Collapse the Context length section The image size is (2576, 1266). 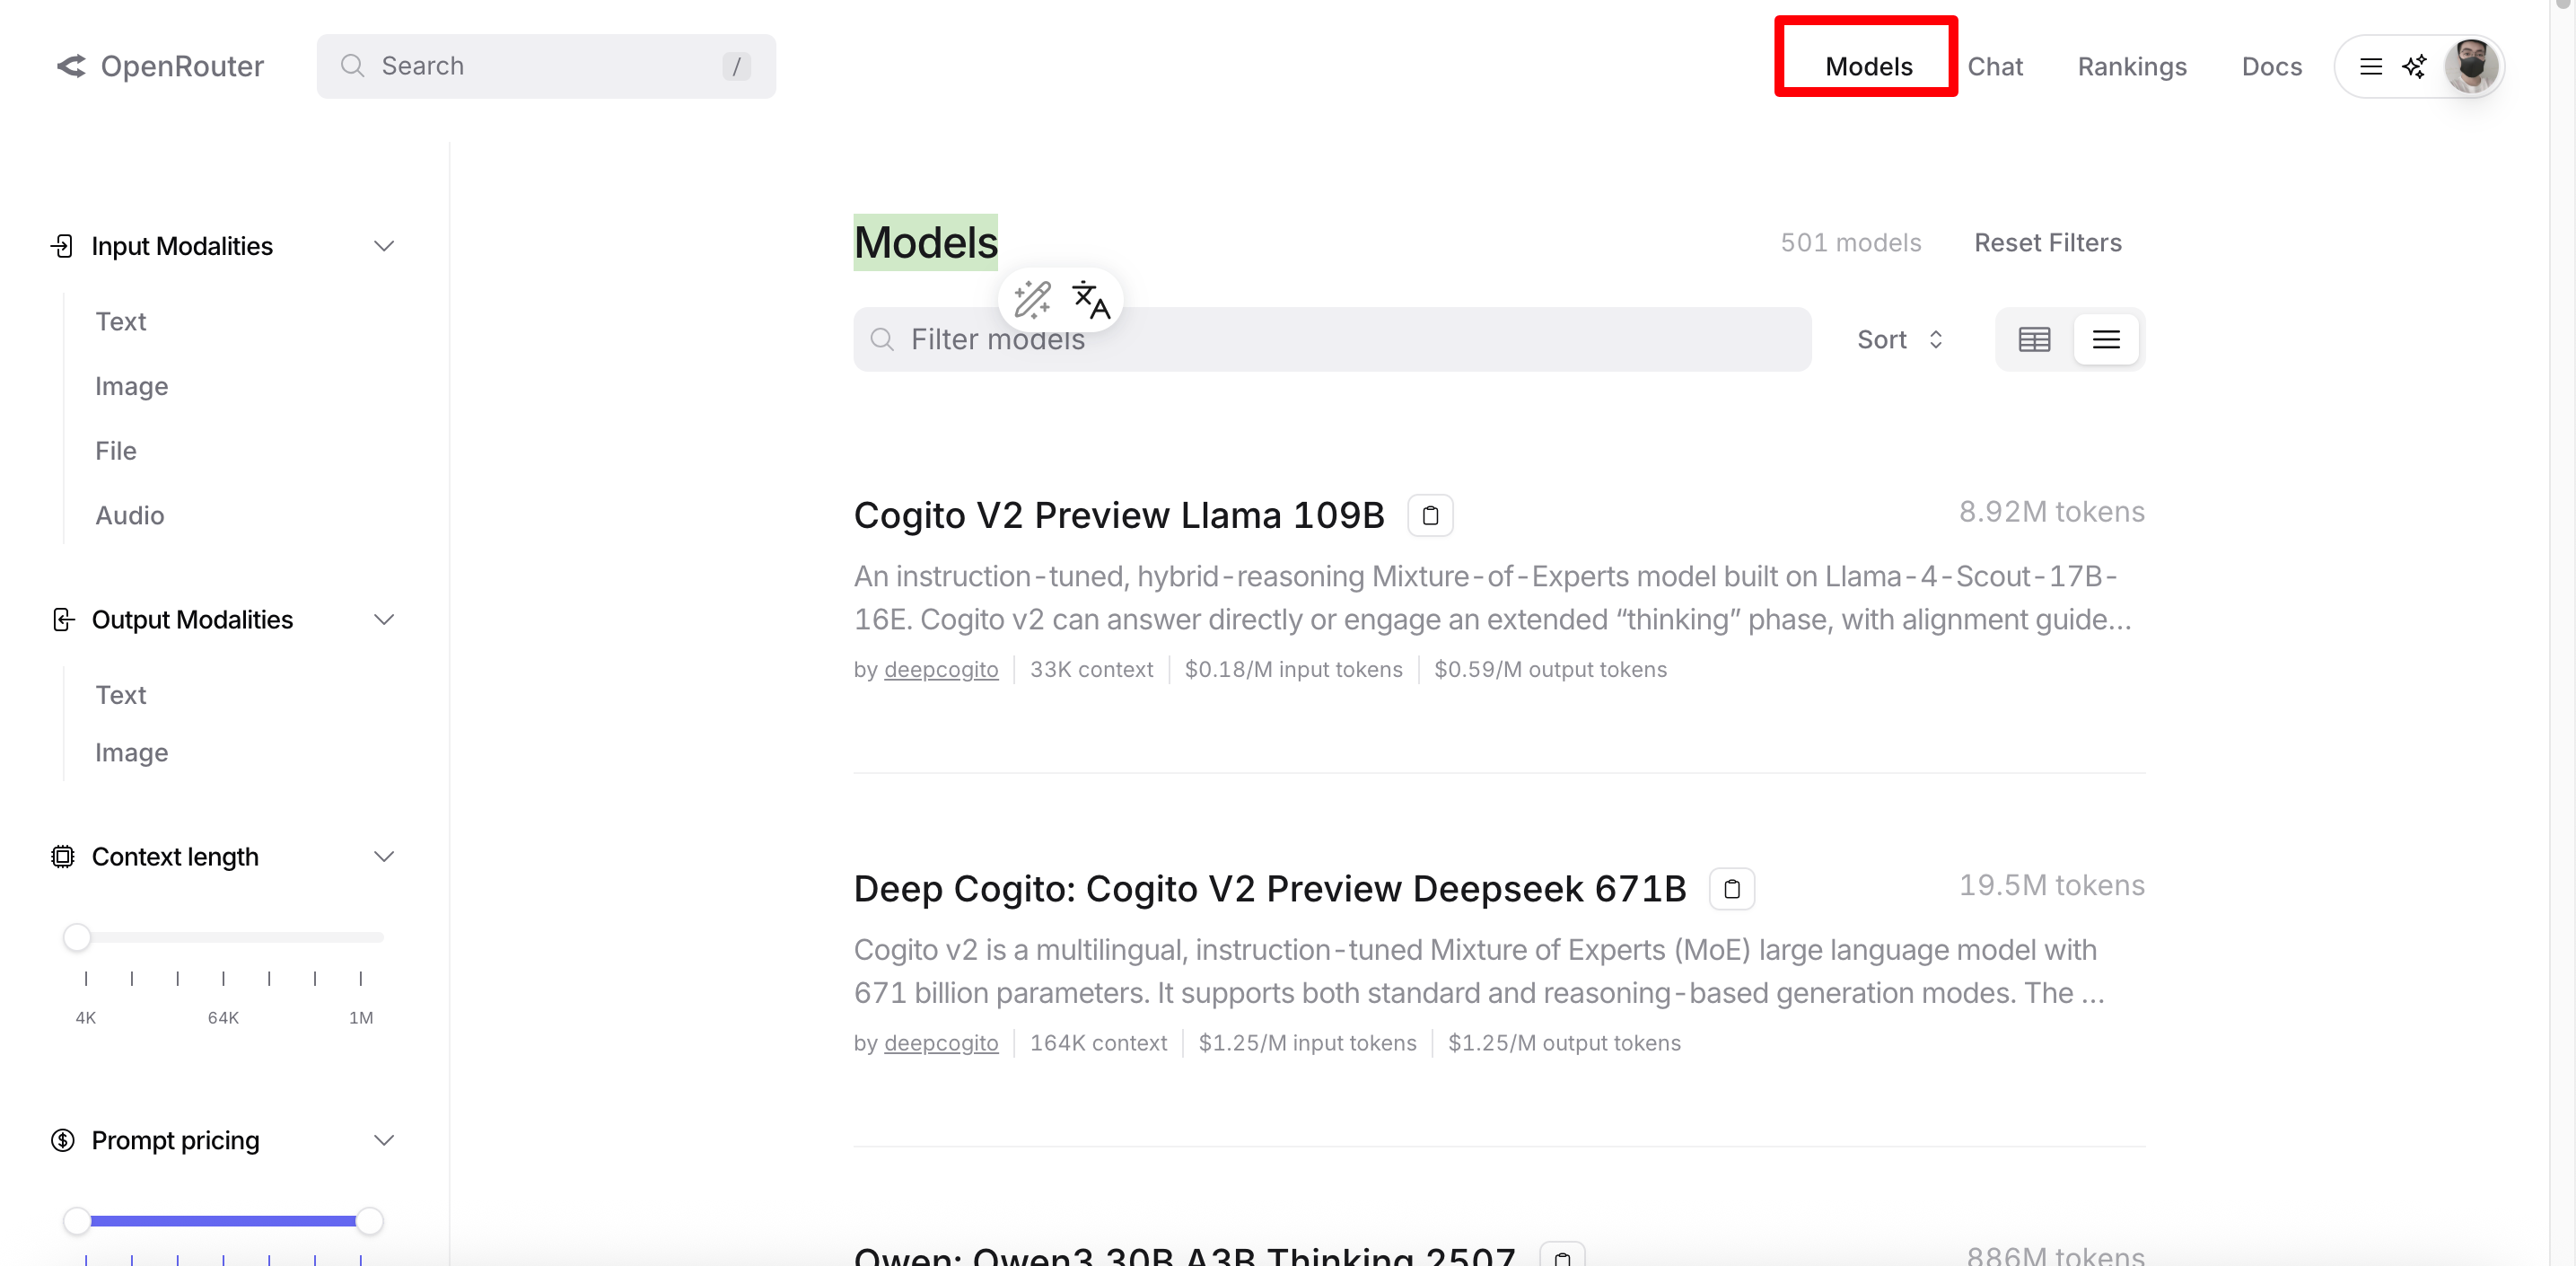pyautogui.click(x=383, y=857)
